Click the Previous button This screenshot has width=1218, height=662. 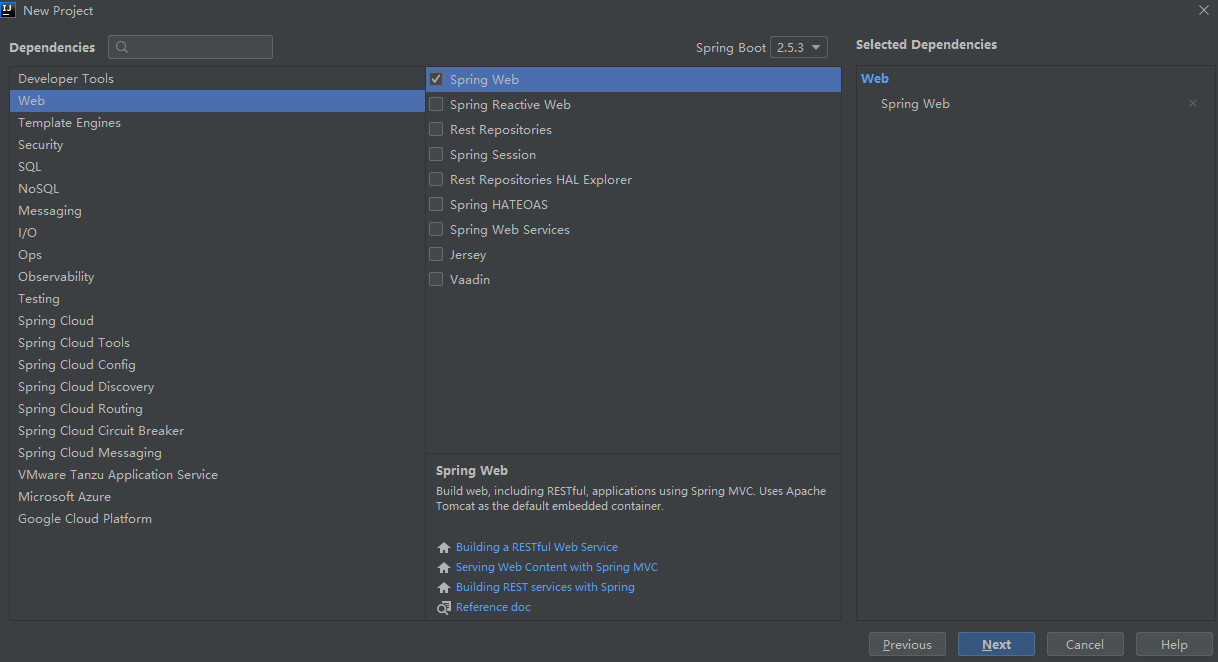907,644
